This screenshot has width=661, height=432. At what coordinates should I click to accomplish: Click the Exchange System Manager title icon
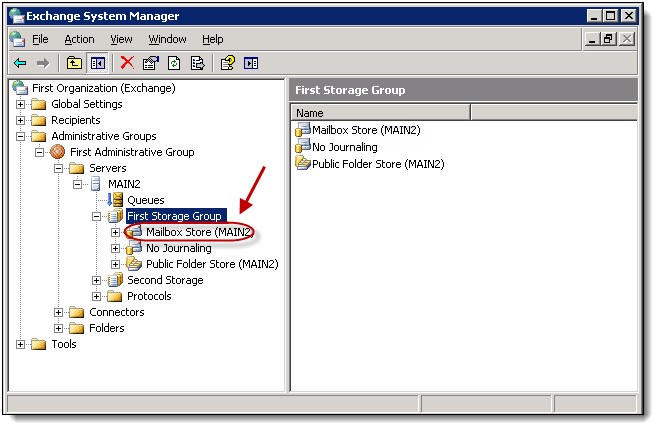pos(17,16)
